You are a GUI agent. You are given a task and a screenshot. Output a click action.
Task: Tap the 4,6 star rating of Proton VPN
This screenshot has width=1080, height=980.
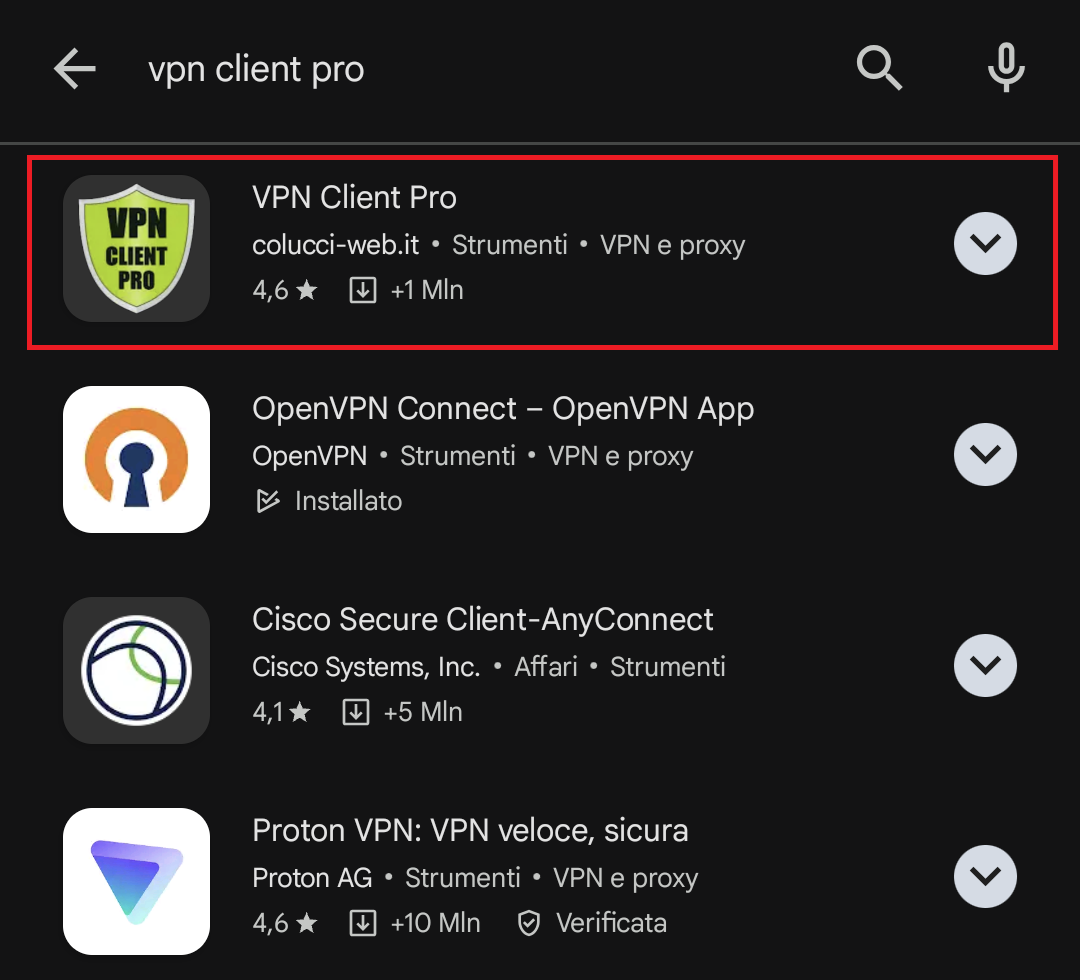click(285, 923)
